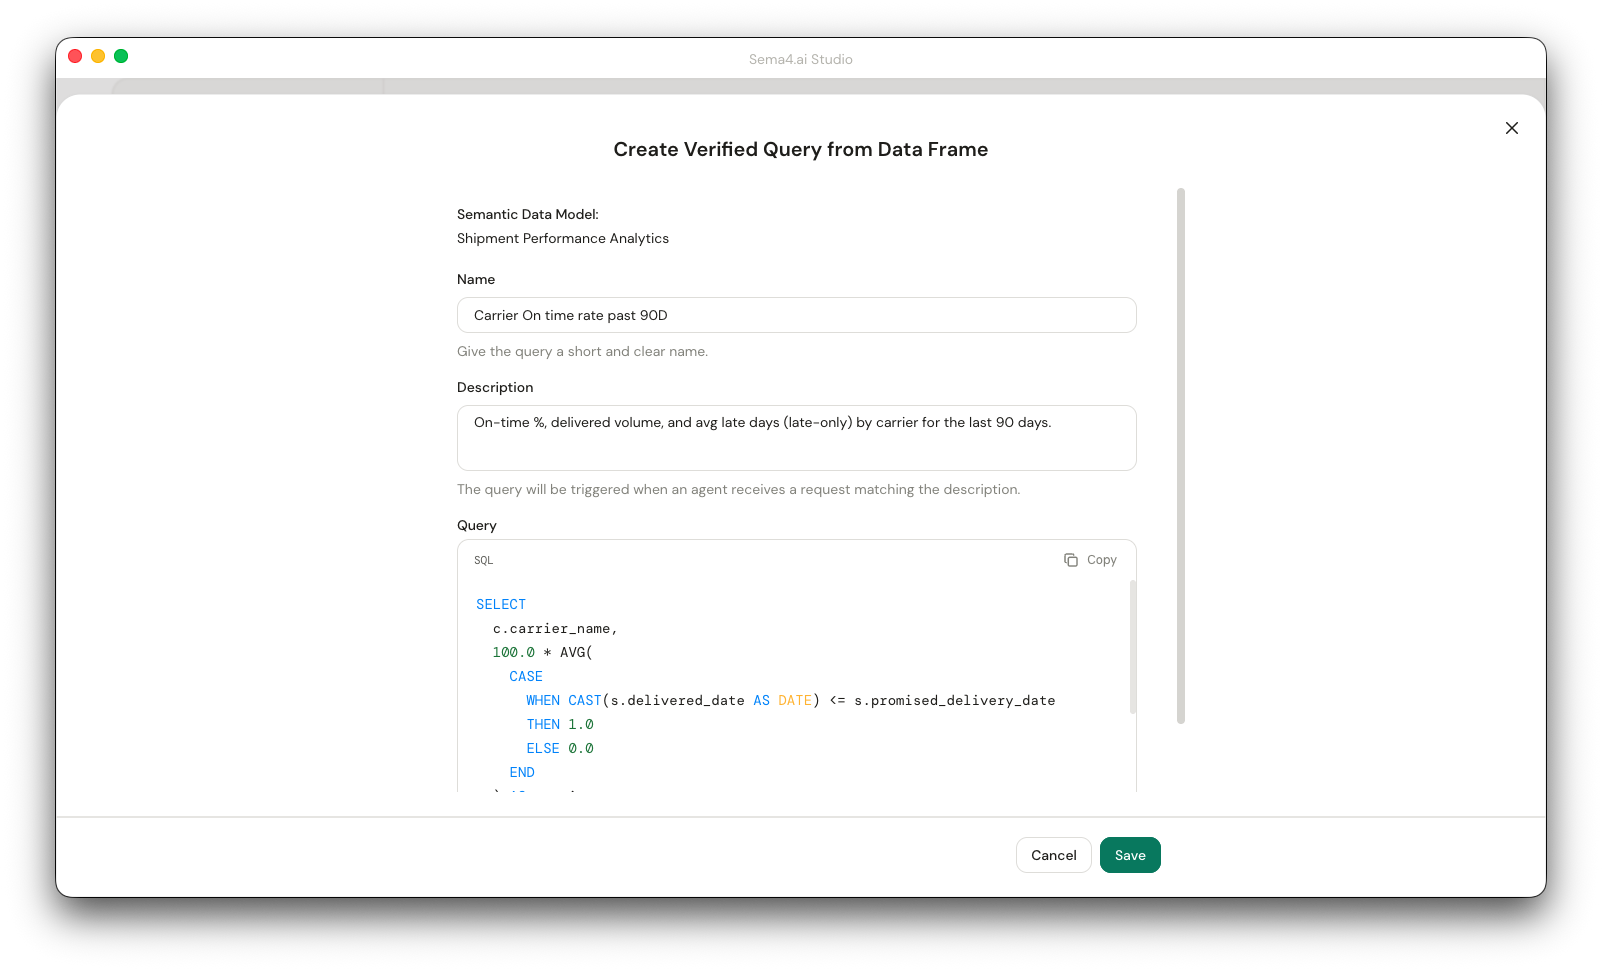Click the SELECT keyword in the query

[x=501, y=604]
